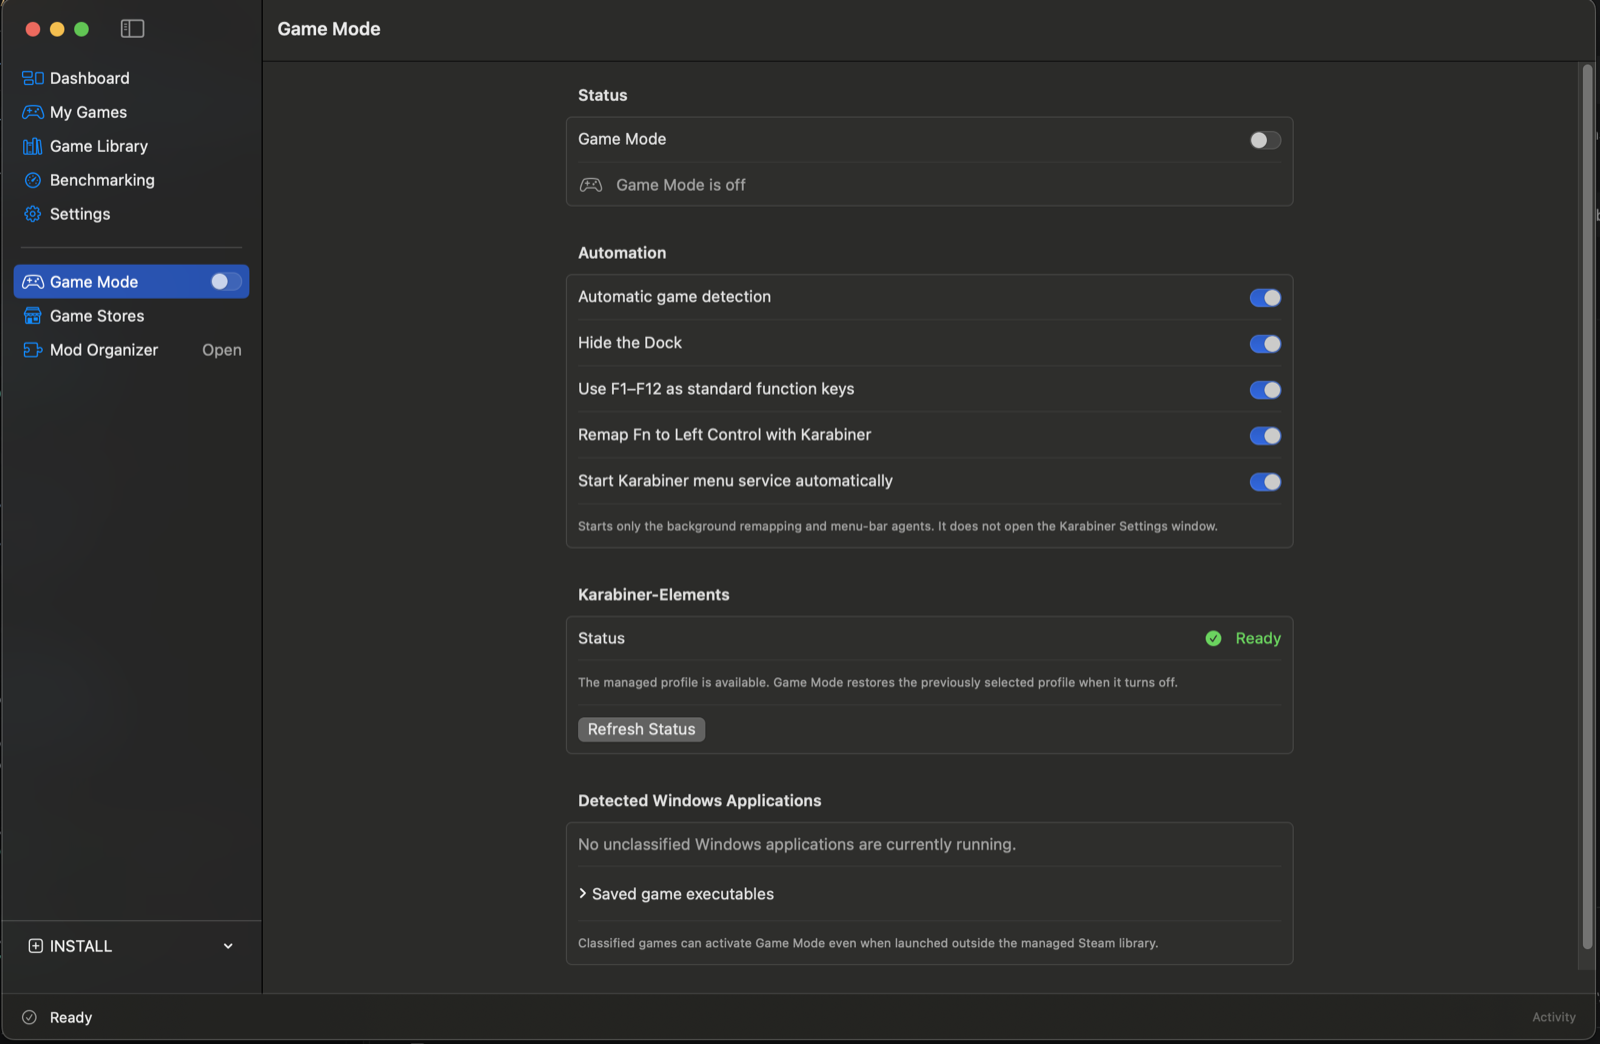Viewport: 1600px width, 1044px height.
Task: Open Settings from the sidebar
Action: (x=131, y=214)
